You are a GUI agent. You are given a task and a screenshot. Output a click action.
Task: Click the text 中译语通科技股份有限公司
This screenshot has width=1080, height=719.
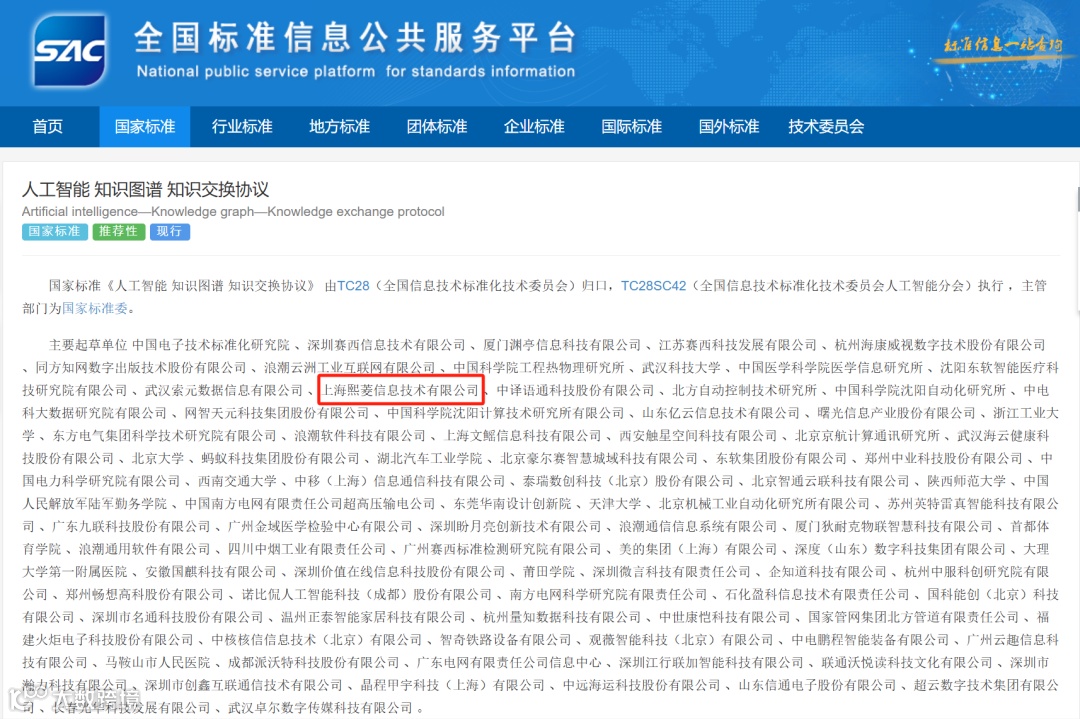[x=576, y=390]
